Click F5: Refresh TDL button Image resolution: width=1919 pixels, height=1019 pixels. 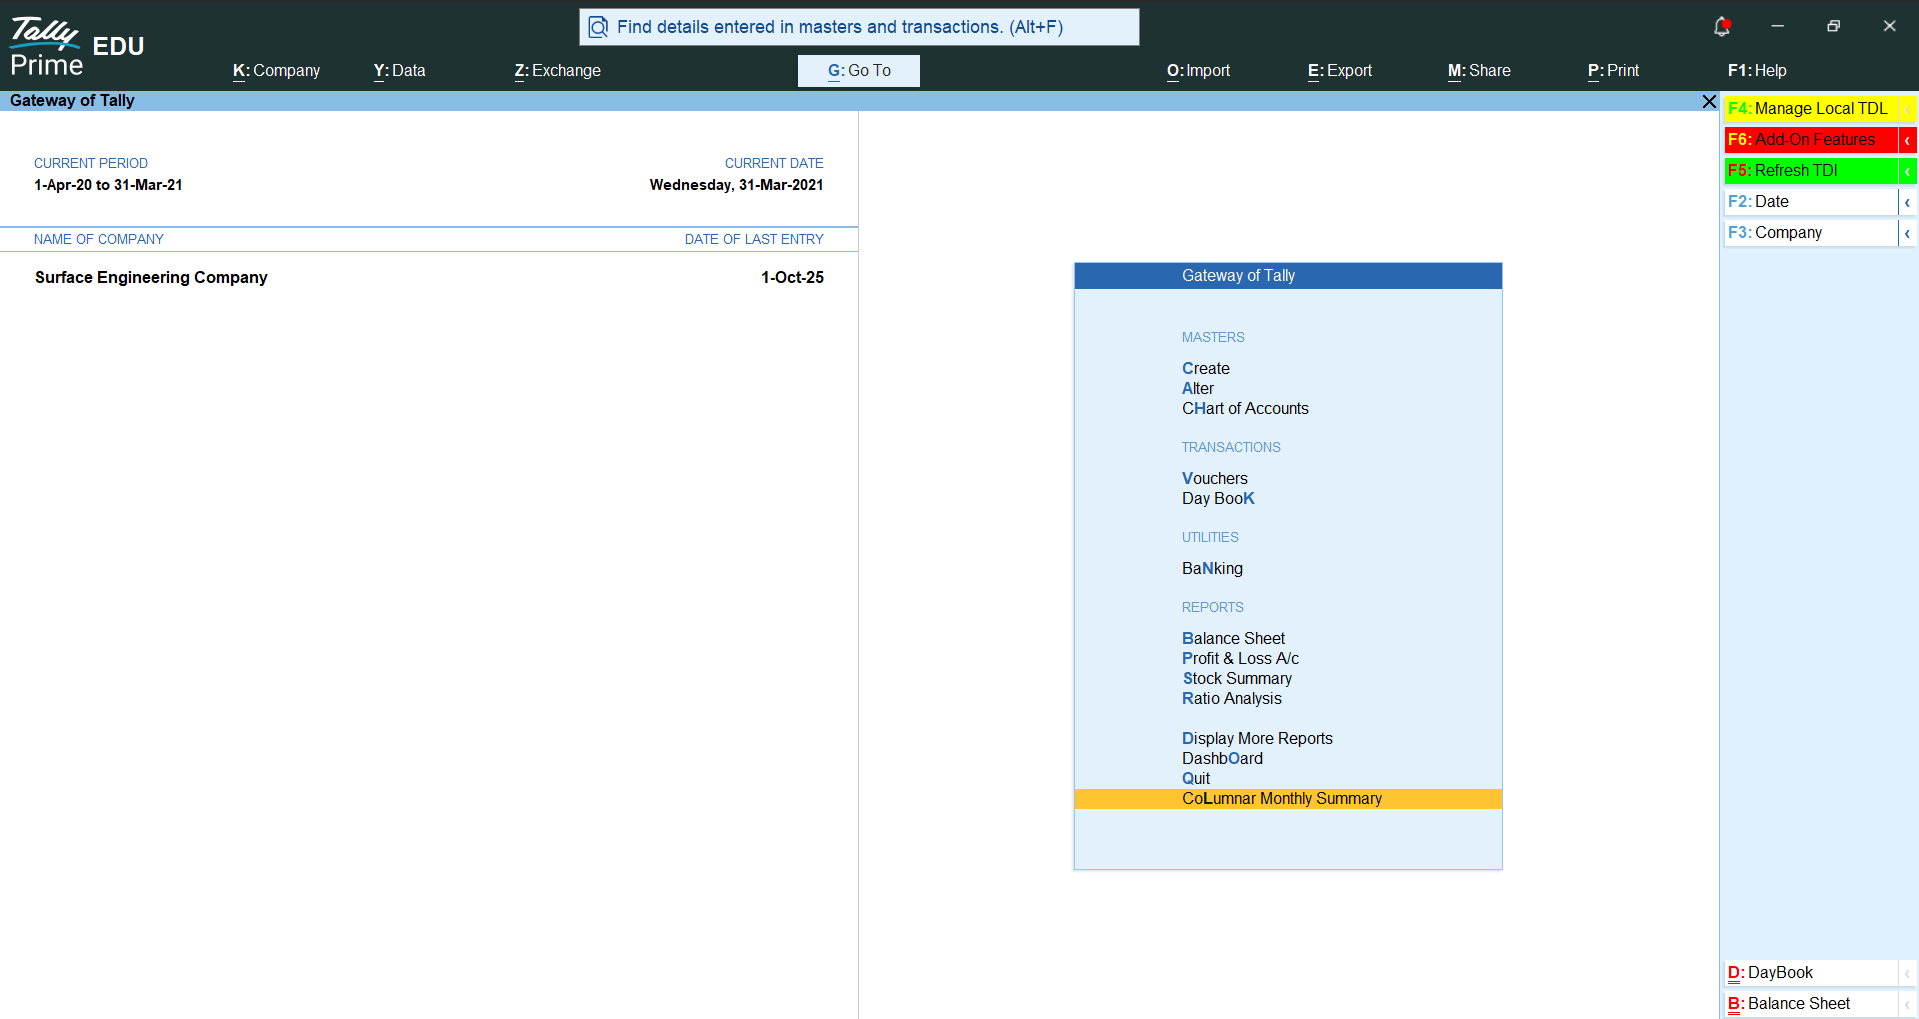click(x=1811, y=171)
